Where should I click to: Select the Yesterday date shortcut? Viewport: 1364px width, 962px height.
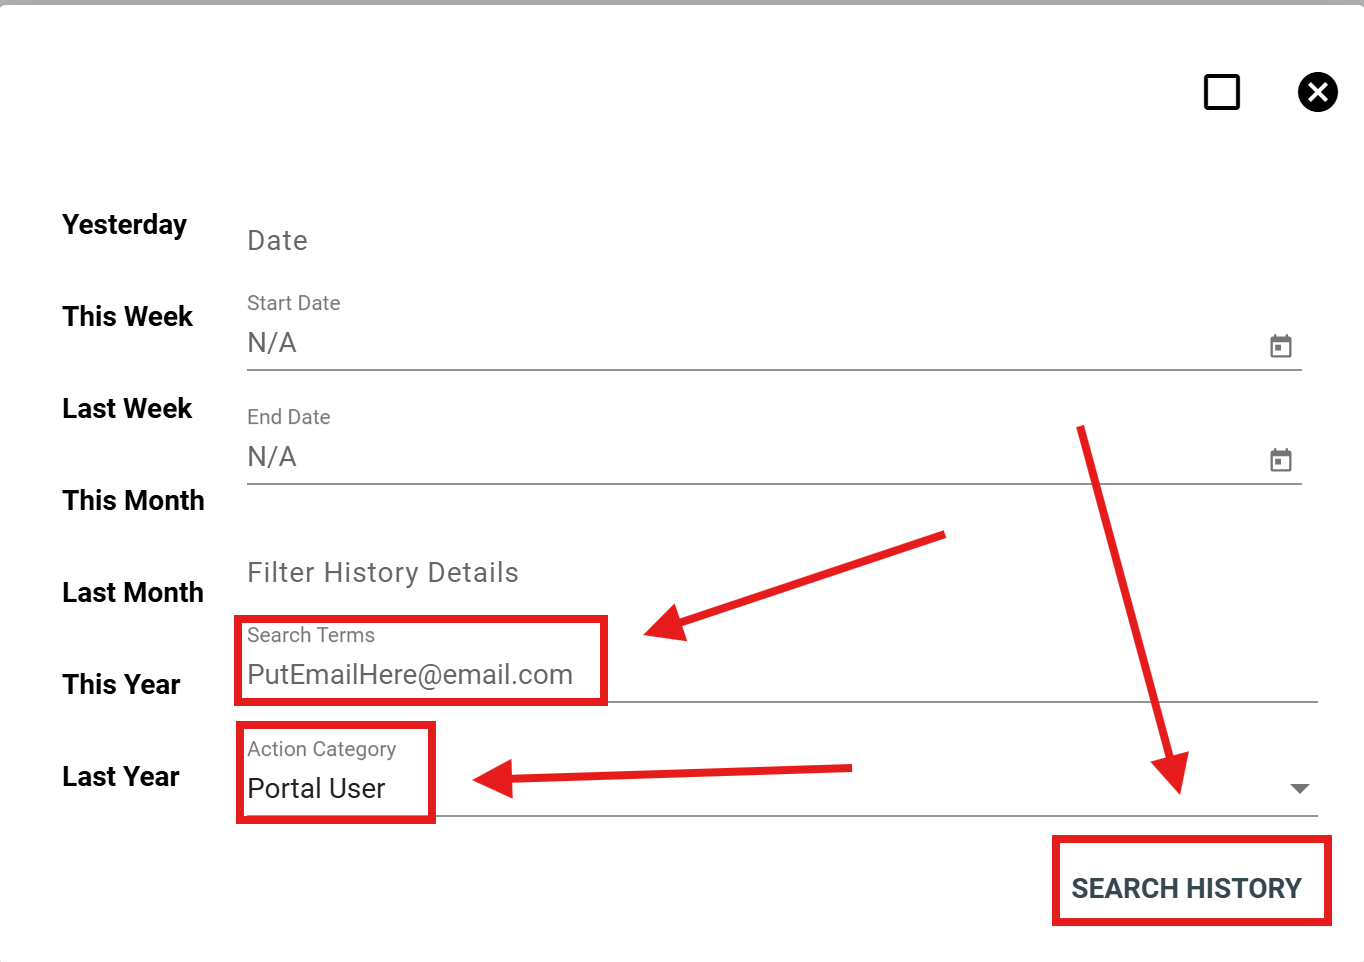click(x=124, y=224)
